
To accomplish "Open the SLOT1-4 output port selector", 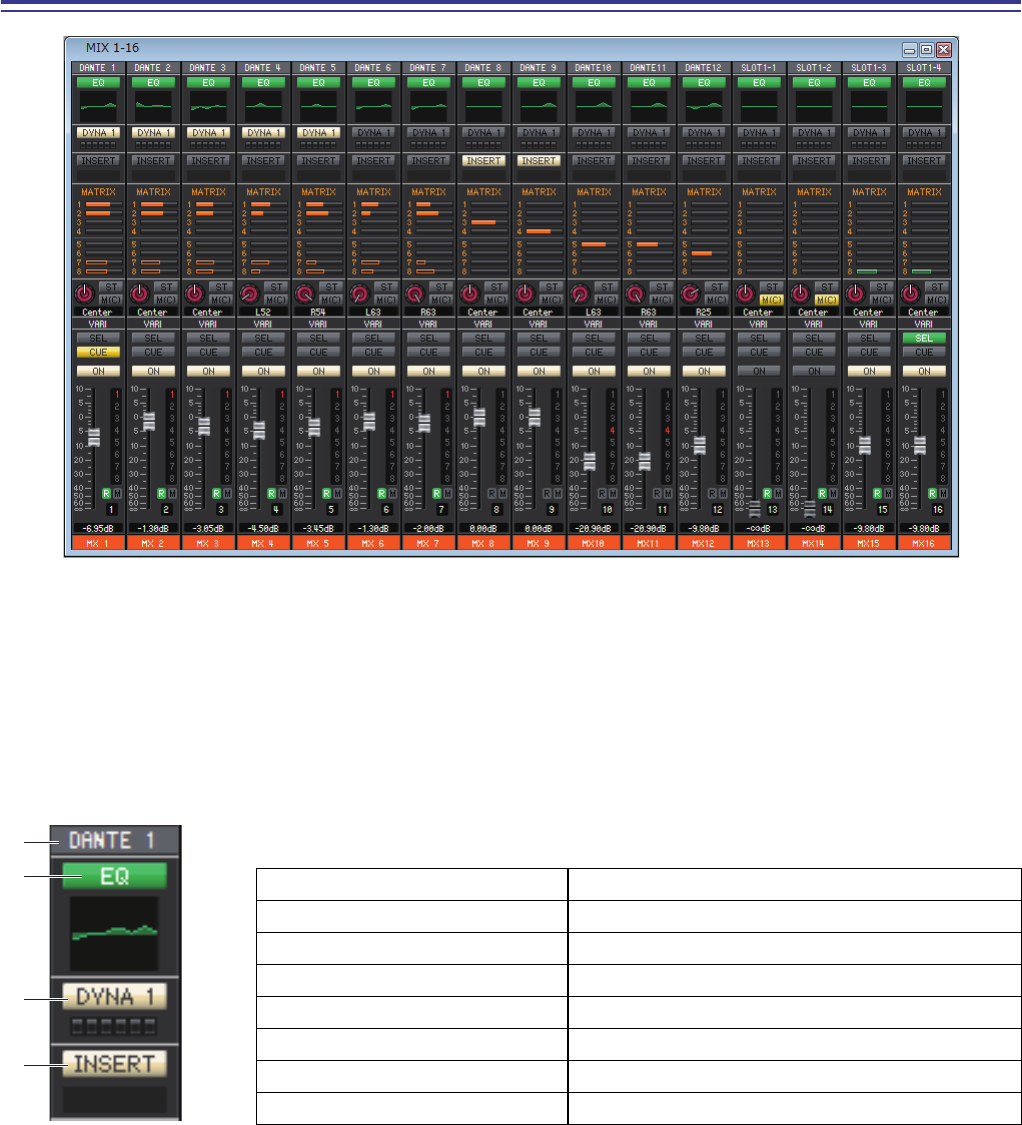I will point(924,67).
